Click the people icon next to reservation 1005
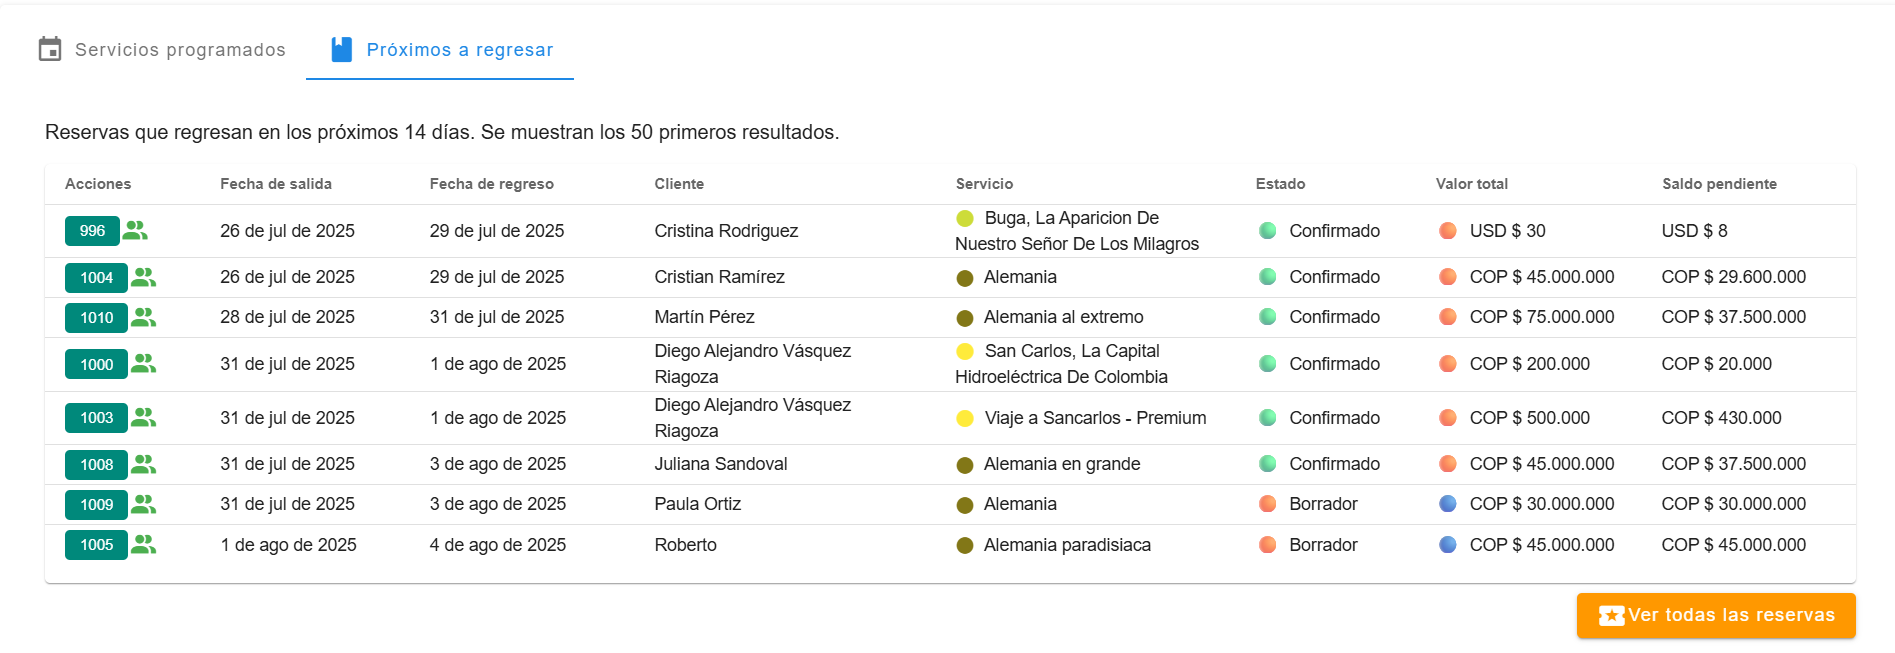This screenshot has height=653, width=1895. point(144,544)
